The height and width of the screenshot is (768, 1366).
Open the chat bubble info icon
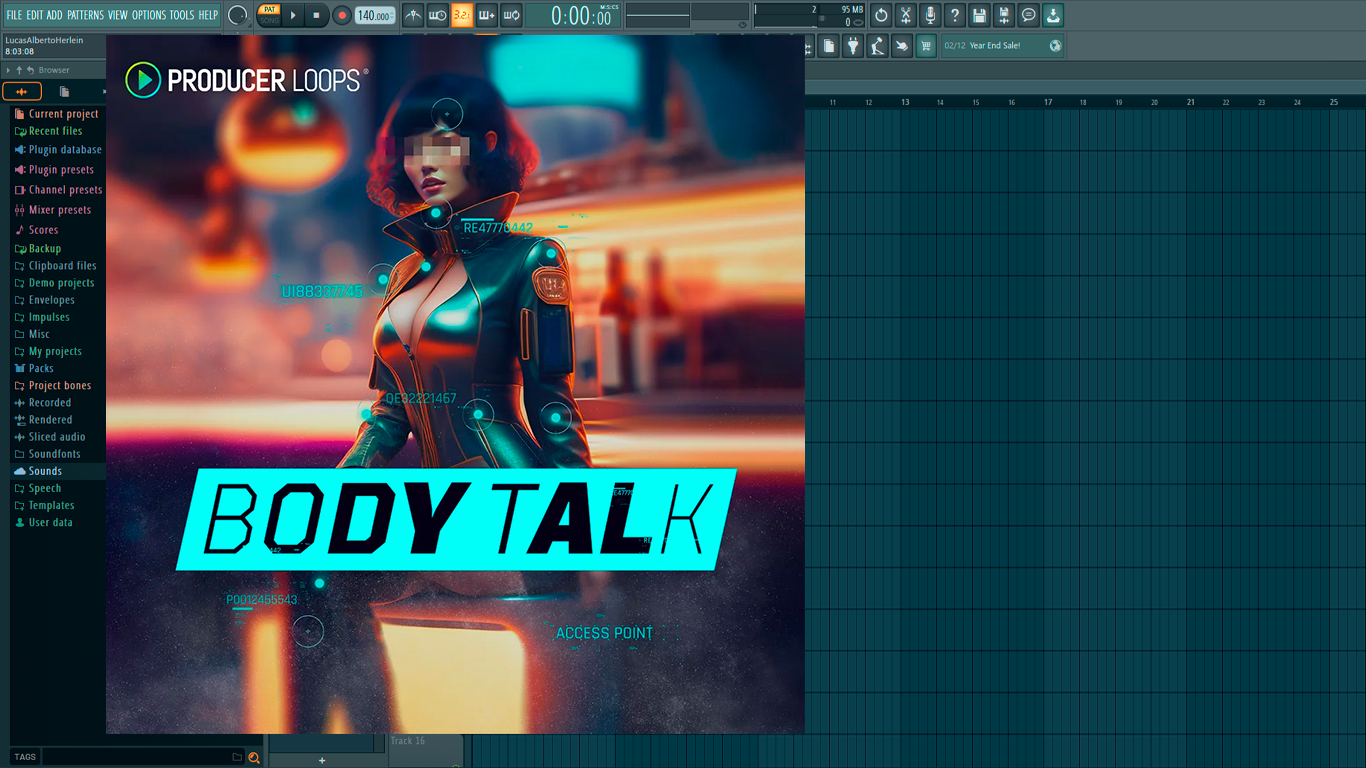[x=1028, y=15]
